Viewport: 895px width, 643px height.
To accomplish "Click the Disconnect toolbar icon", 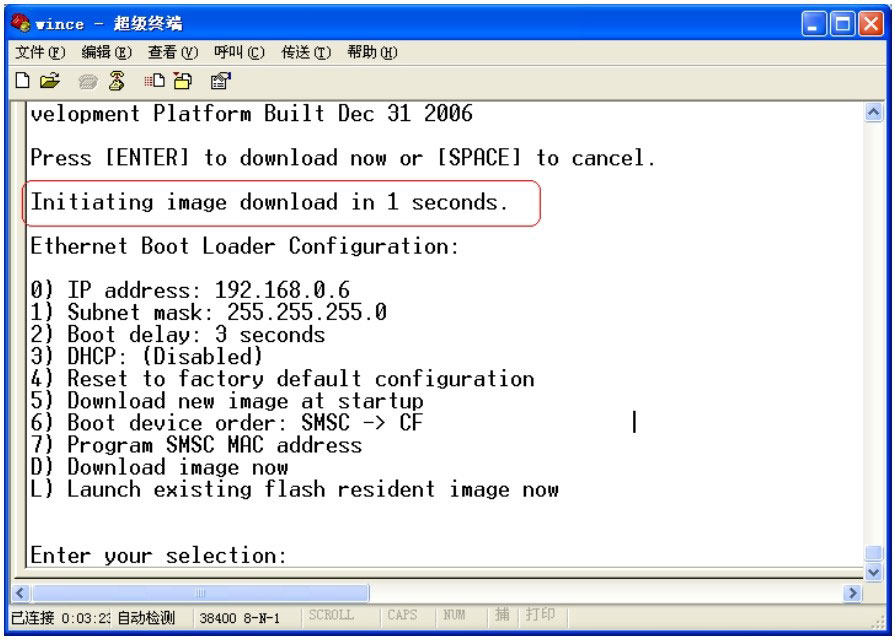I will pyautogui.click(x=116, y=81).
